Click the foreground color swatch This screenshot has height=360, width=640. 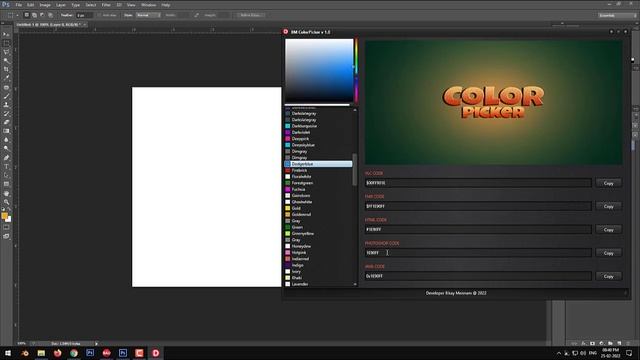pyautogui.click(x=4, y=216)
